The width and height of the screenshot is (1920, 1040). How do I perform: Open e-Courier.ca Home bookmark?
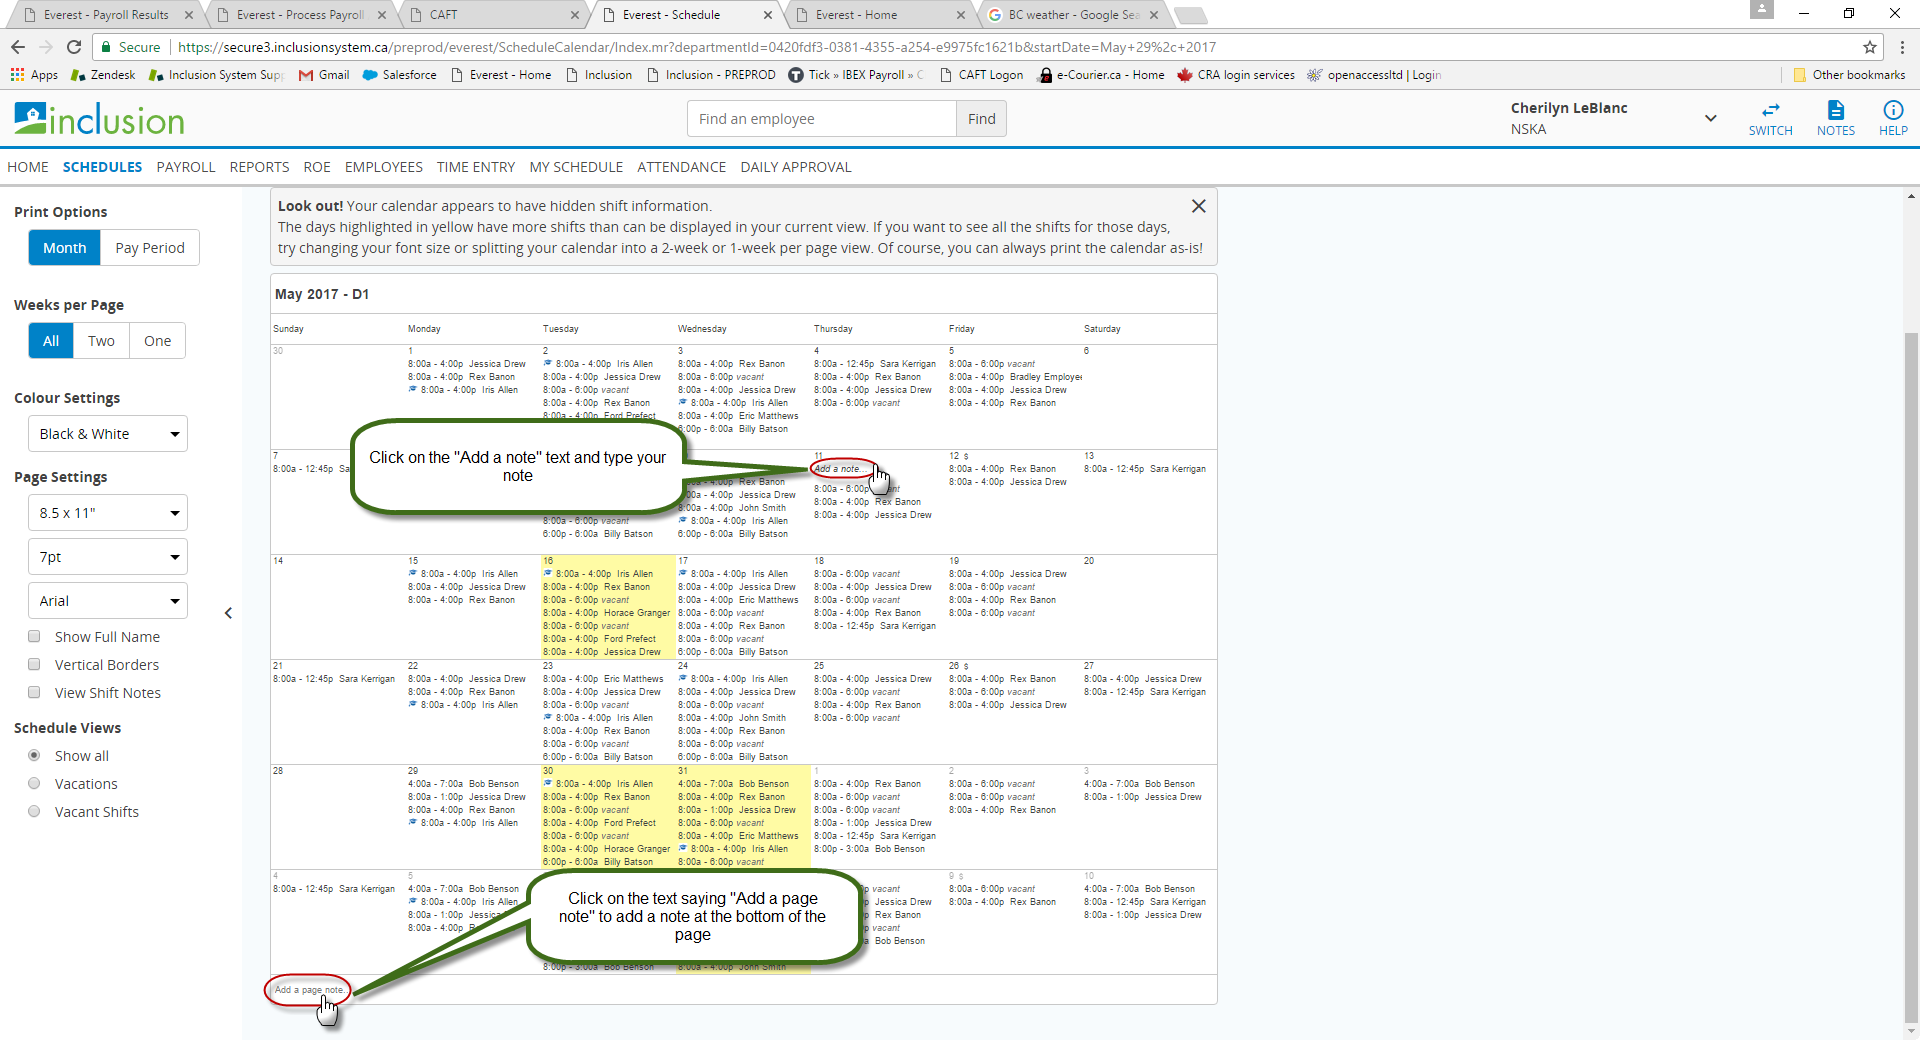(x=1102, y=75)
